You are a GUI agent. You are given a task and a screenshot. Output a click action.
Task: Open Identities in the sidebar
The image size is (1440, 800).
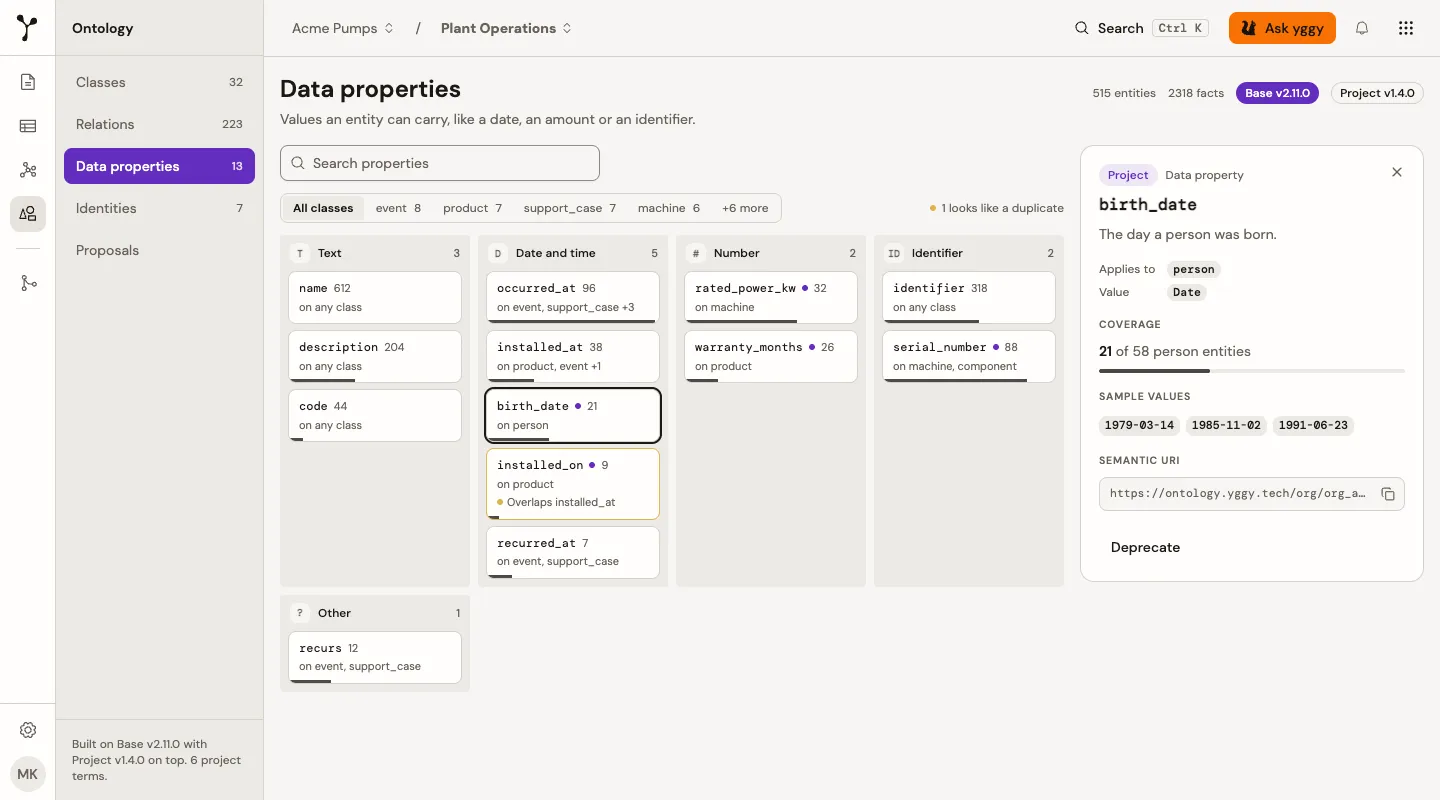[159, 208]
